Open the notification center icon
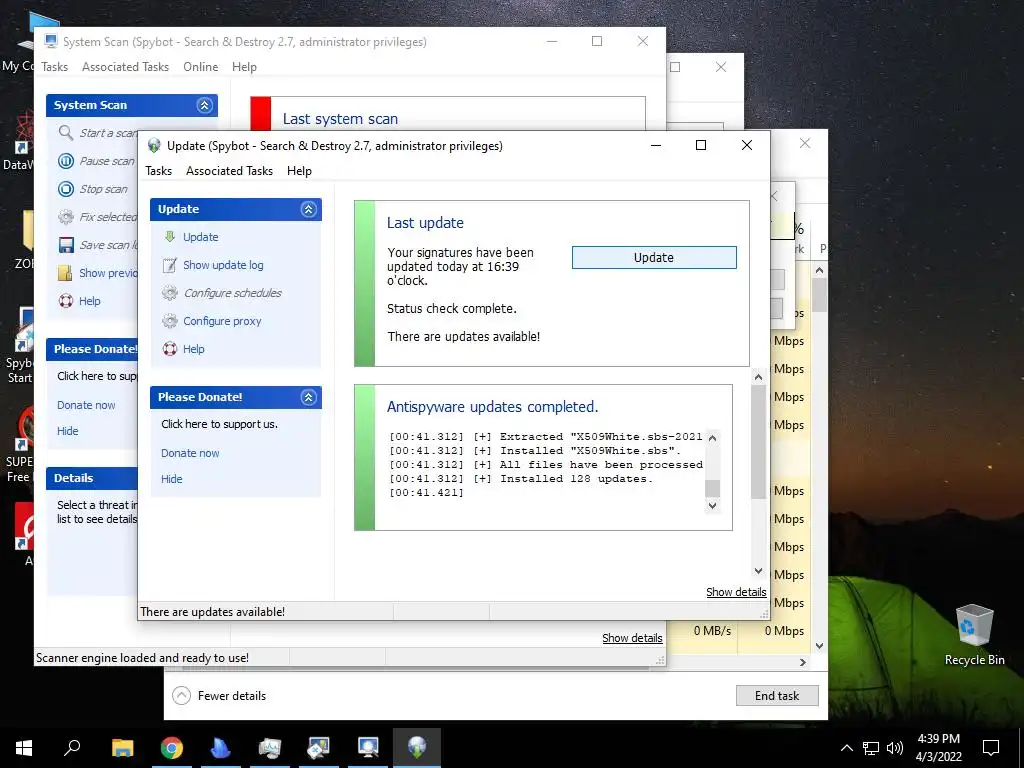Screen dimensions: 1024x768 pos(991,748)
